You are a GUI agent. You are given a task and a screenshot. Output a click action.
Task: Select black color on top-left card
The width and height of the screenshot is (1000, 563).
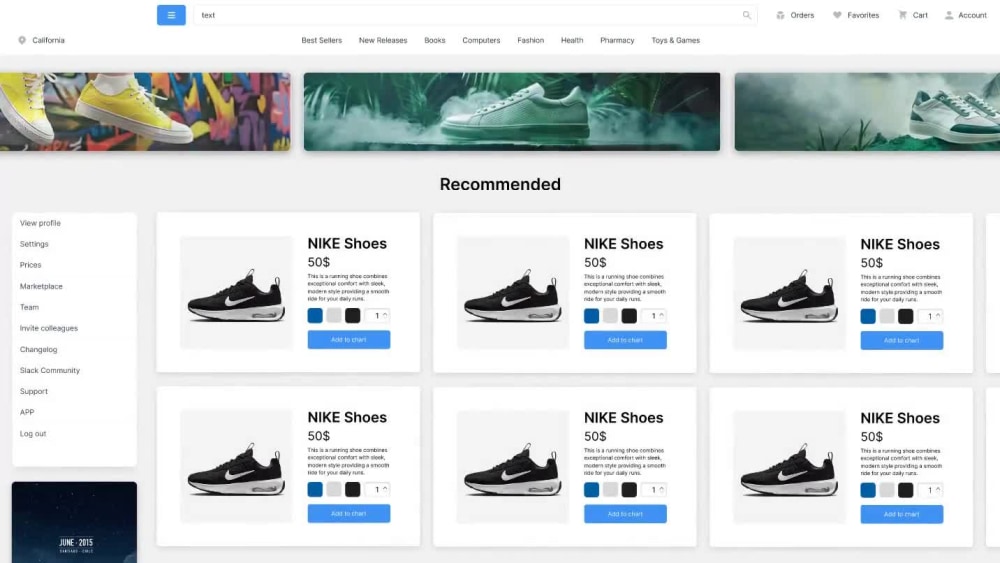[353, 316]
